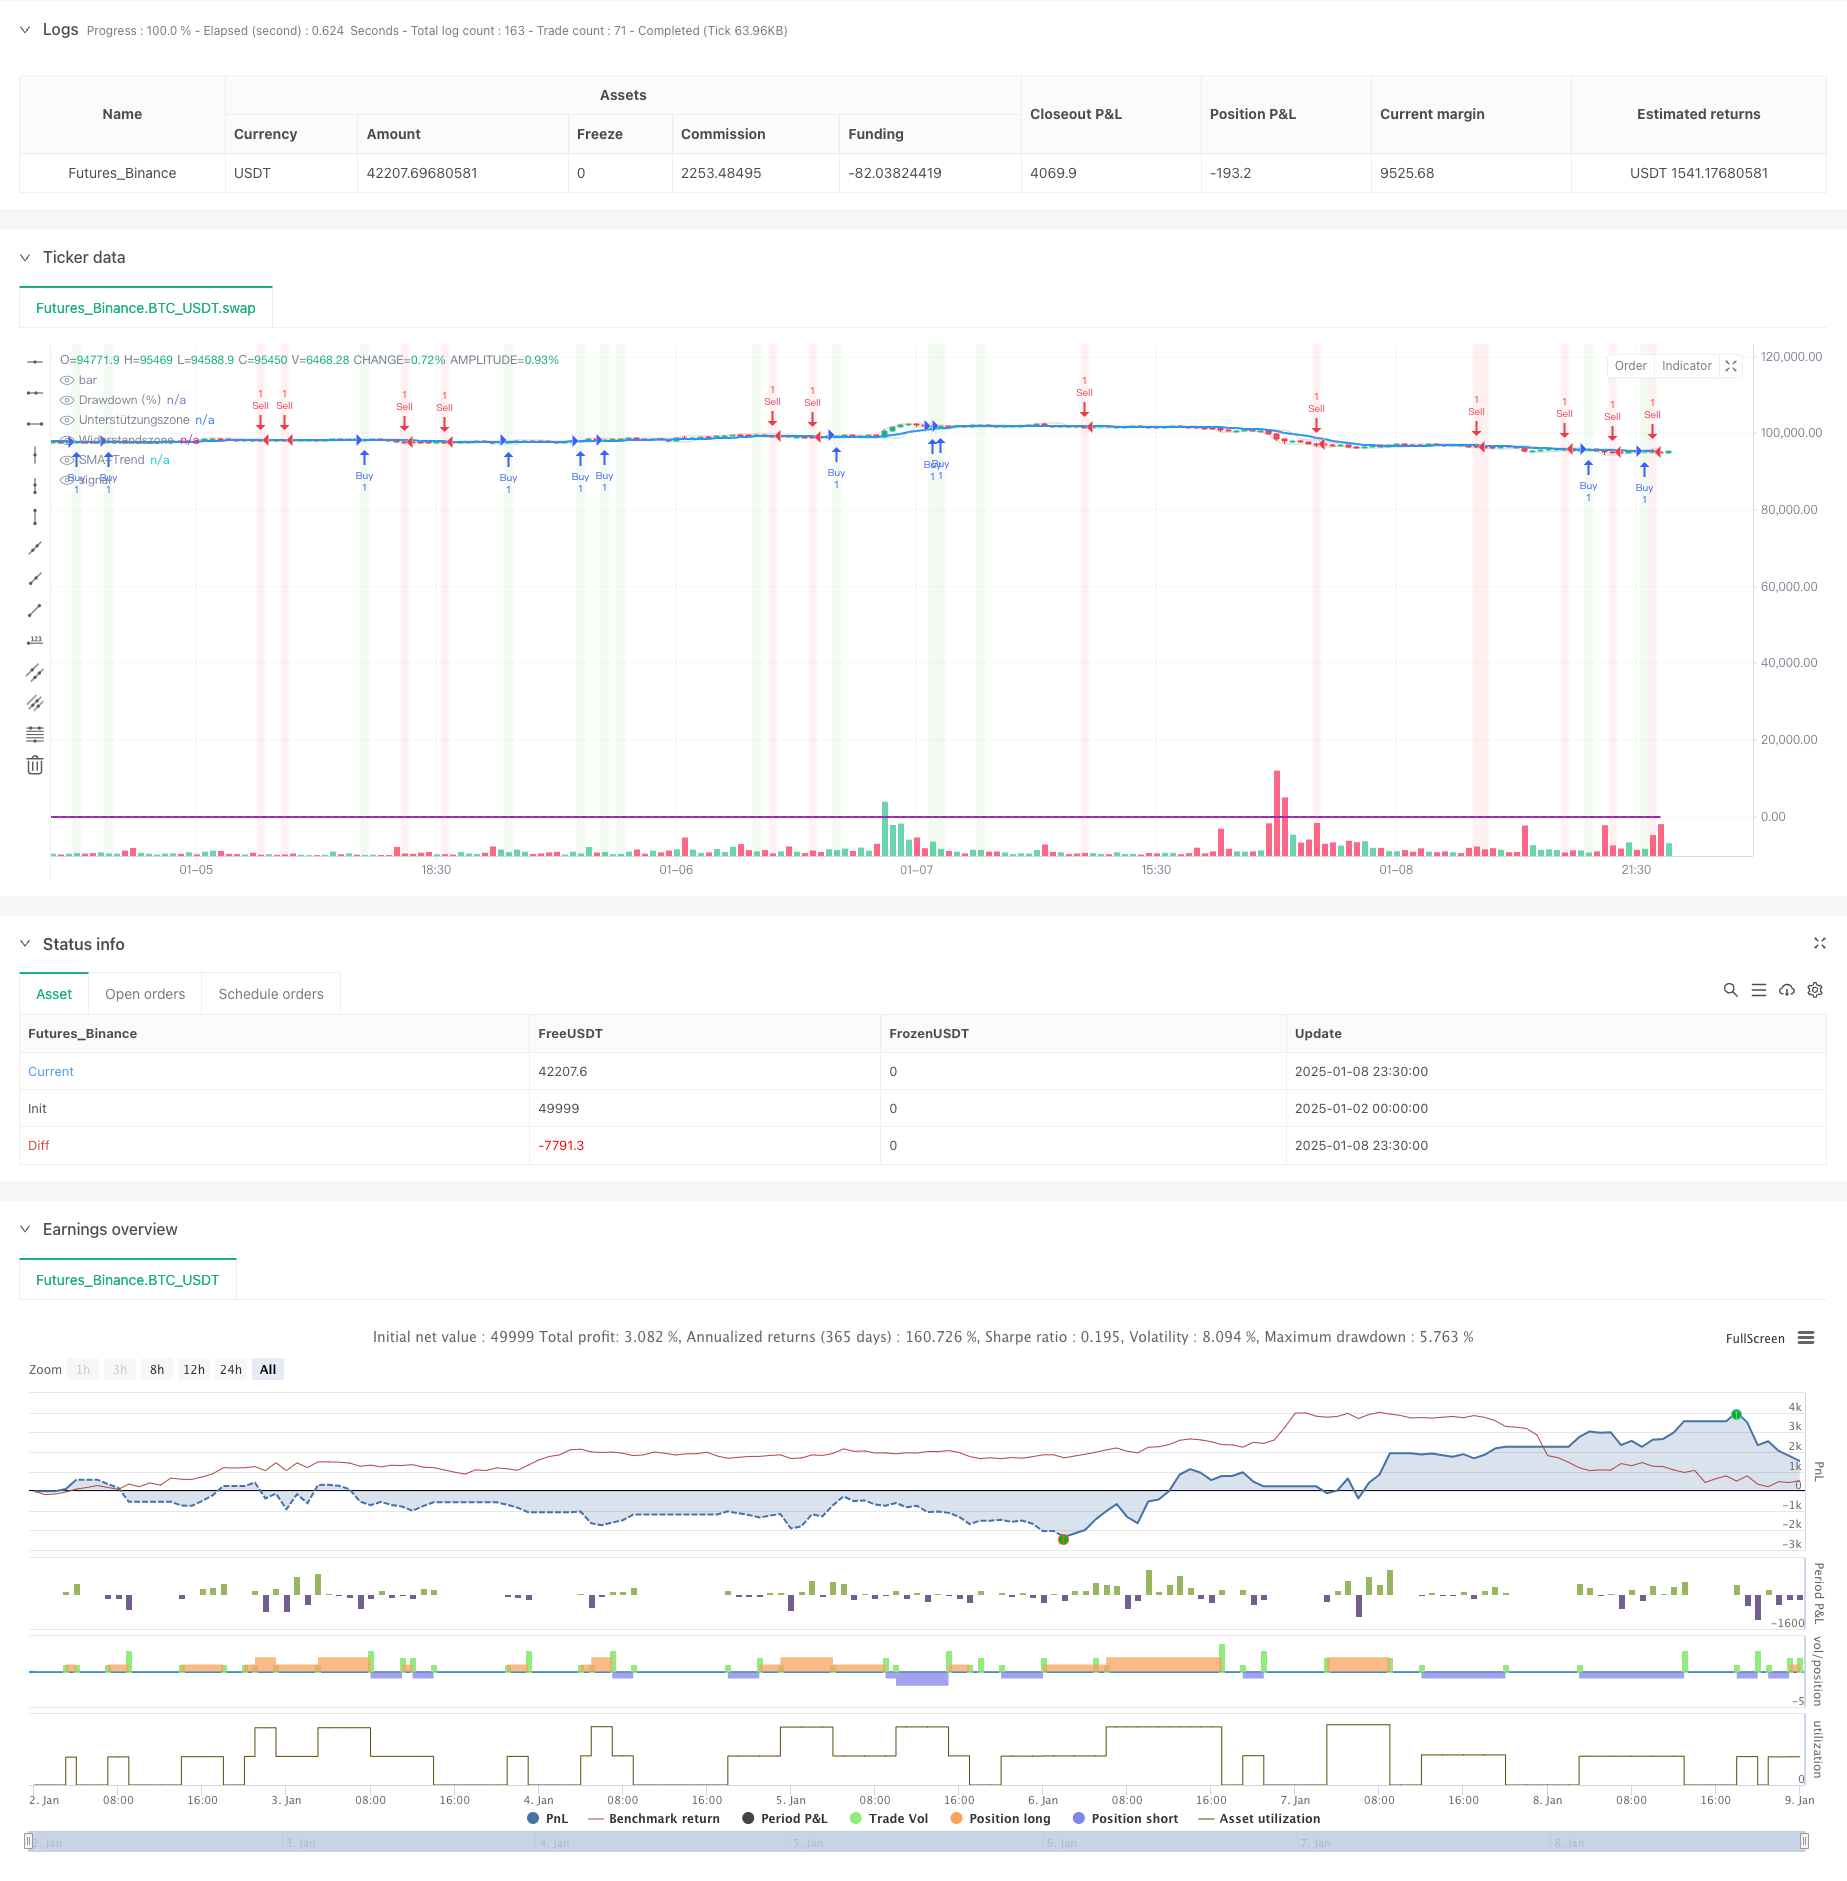
Task: Click the right handle of range navigator
Action: click(1804, 1841)
